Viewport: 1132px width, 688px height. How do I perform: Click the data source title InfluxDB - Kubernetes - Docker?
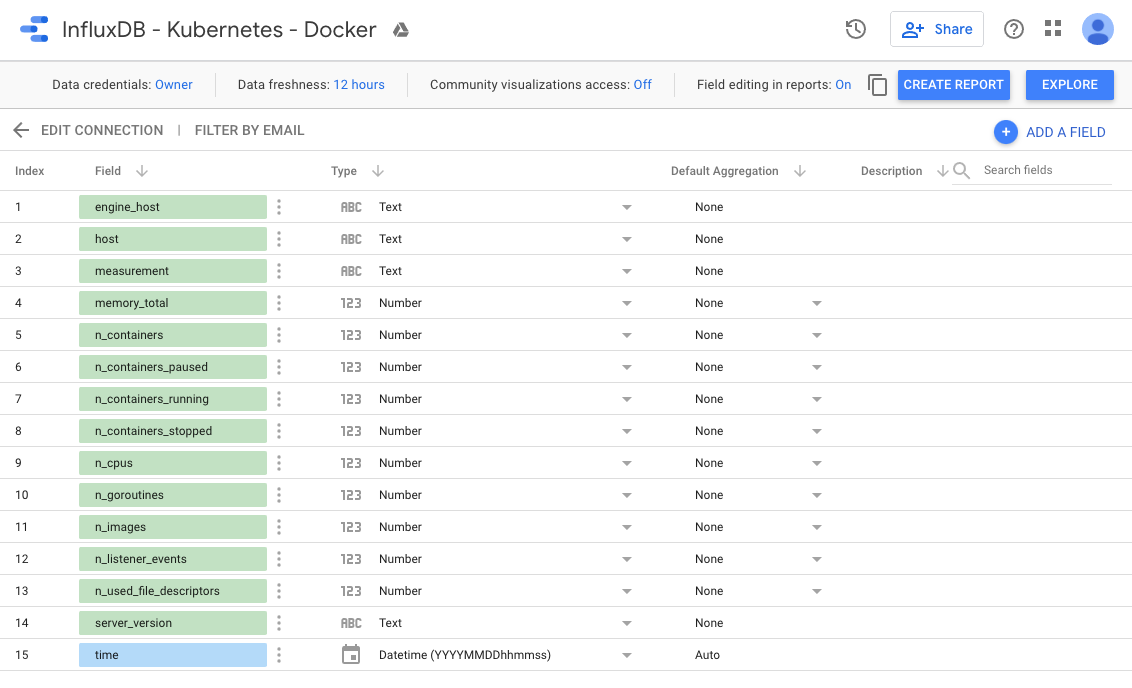pyautogui.click(x=219, y=30)
